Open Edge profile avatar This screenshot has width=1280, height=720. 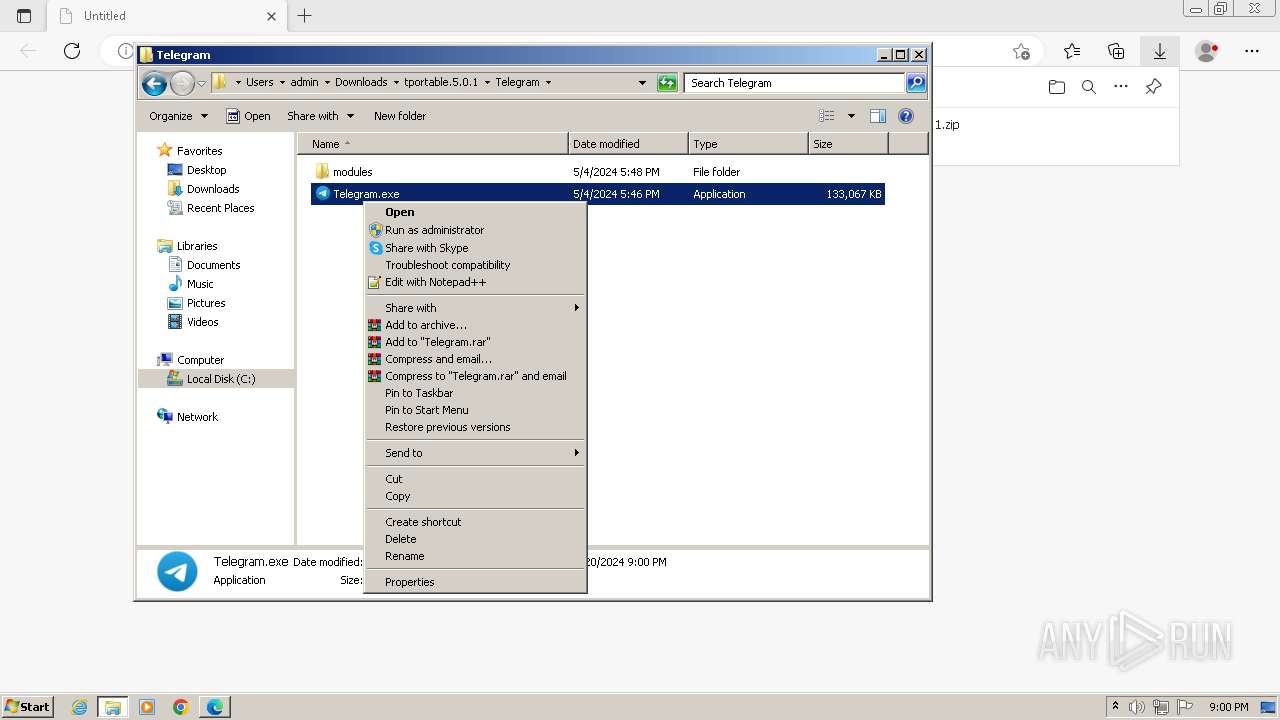[x=1207, y=51]
